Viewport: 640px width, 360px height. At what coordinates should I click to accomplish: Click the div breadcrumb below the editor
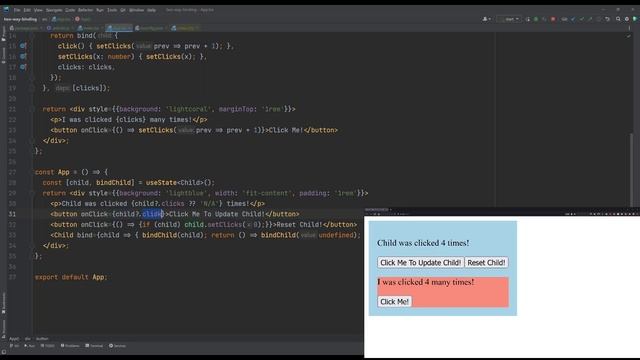28,339
